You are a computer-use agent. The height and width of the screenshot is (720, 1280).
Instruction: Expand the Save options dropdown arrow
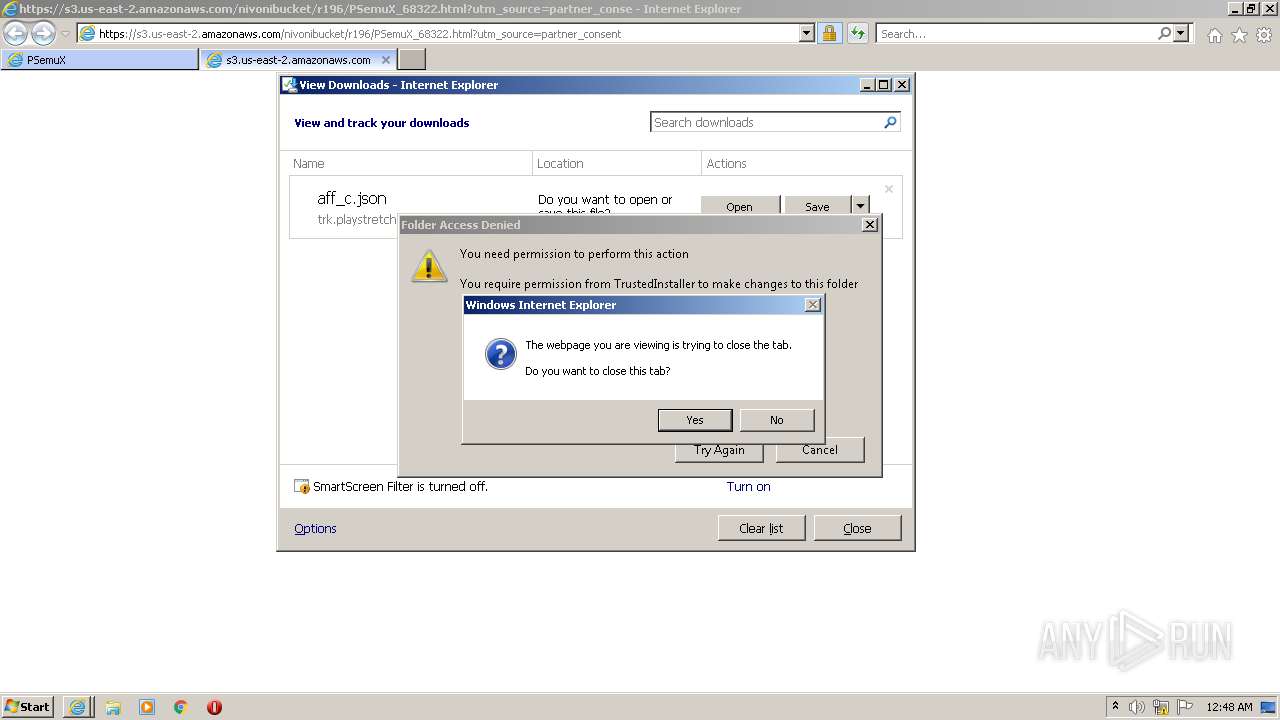point(860,206)
